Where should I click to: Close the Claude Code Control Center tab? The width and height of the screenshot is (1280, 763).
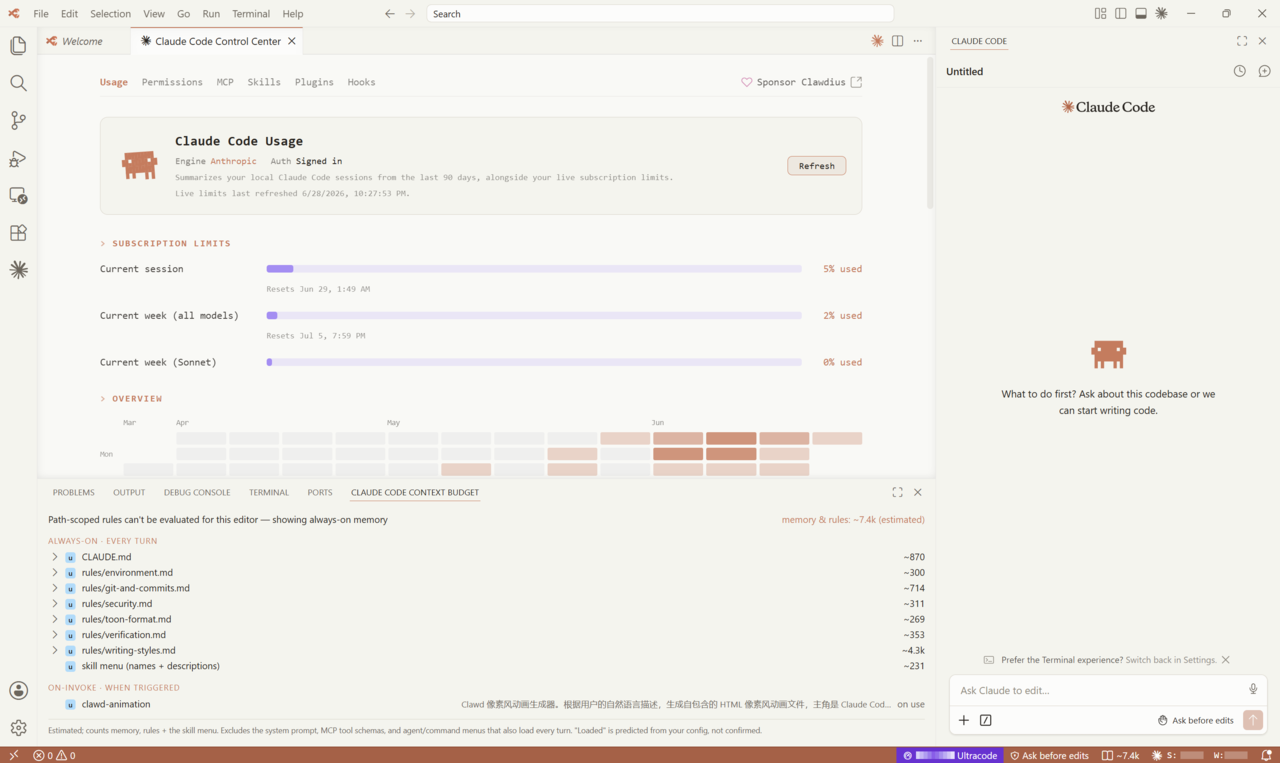[x=292, y=41]
